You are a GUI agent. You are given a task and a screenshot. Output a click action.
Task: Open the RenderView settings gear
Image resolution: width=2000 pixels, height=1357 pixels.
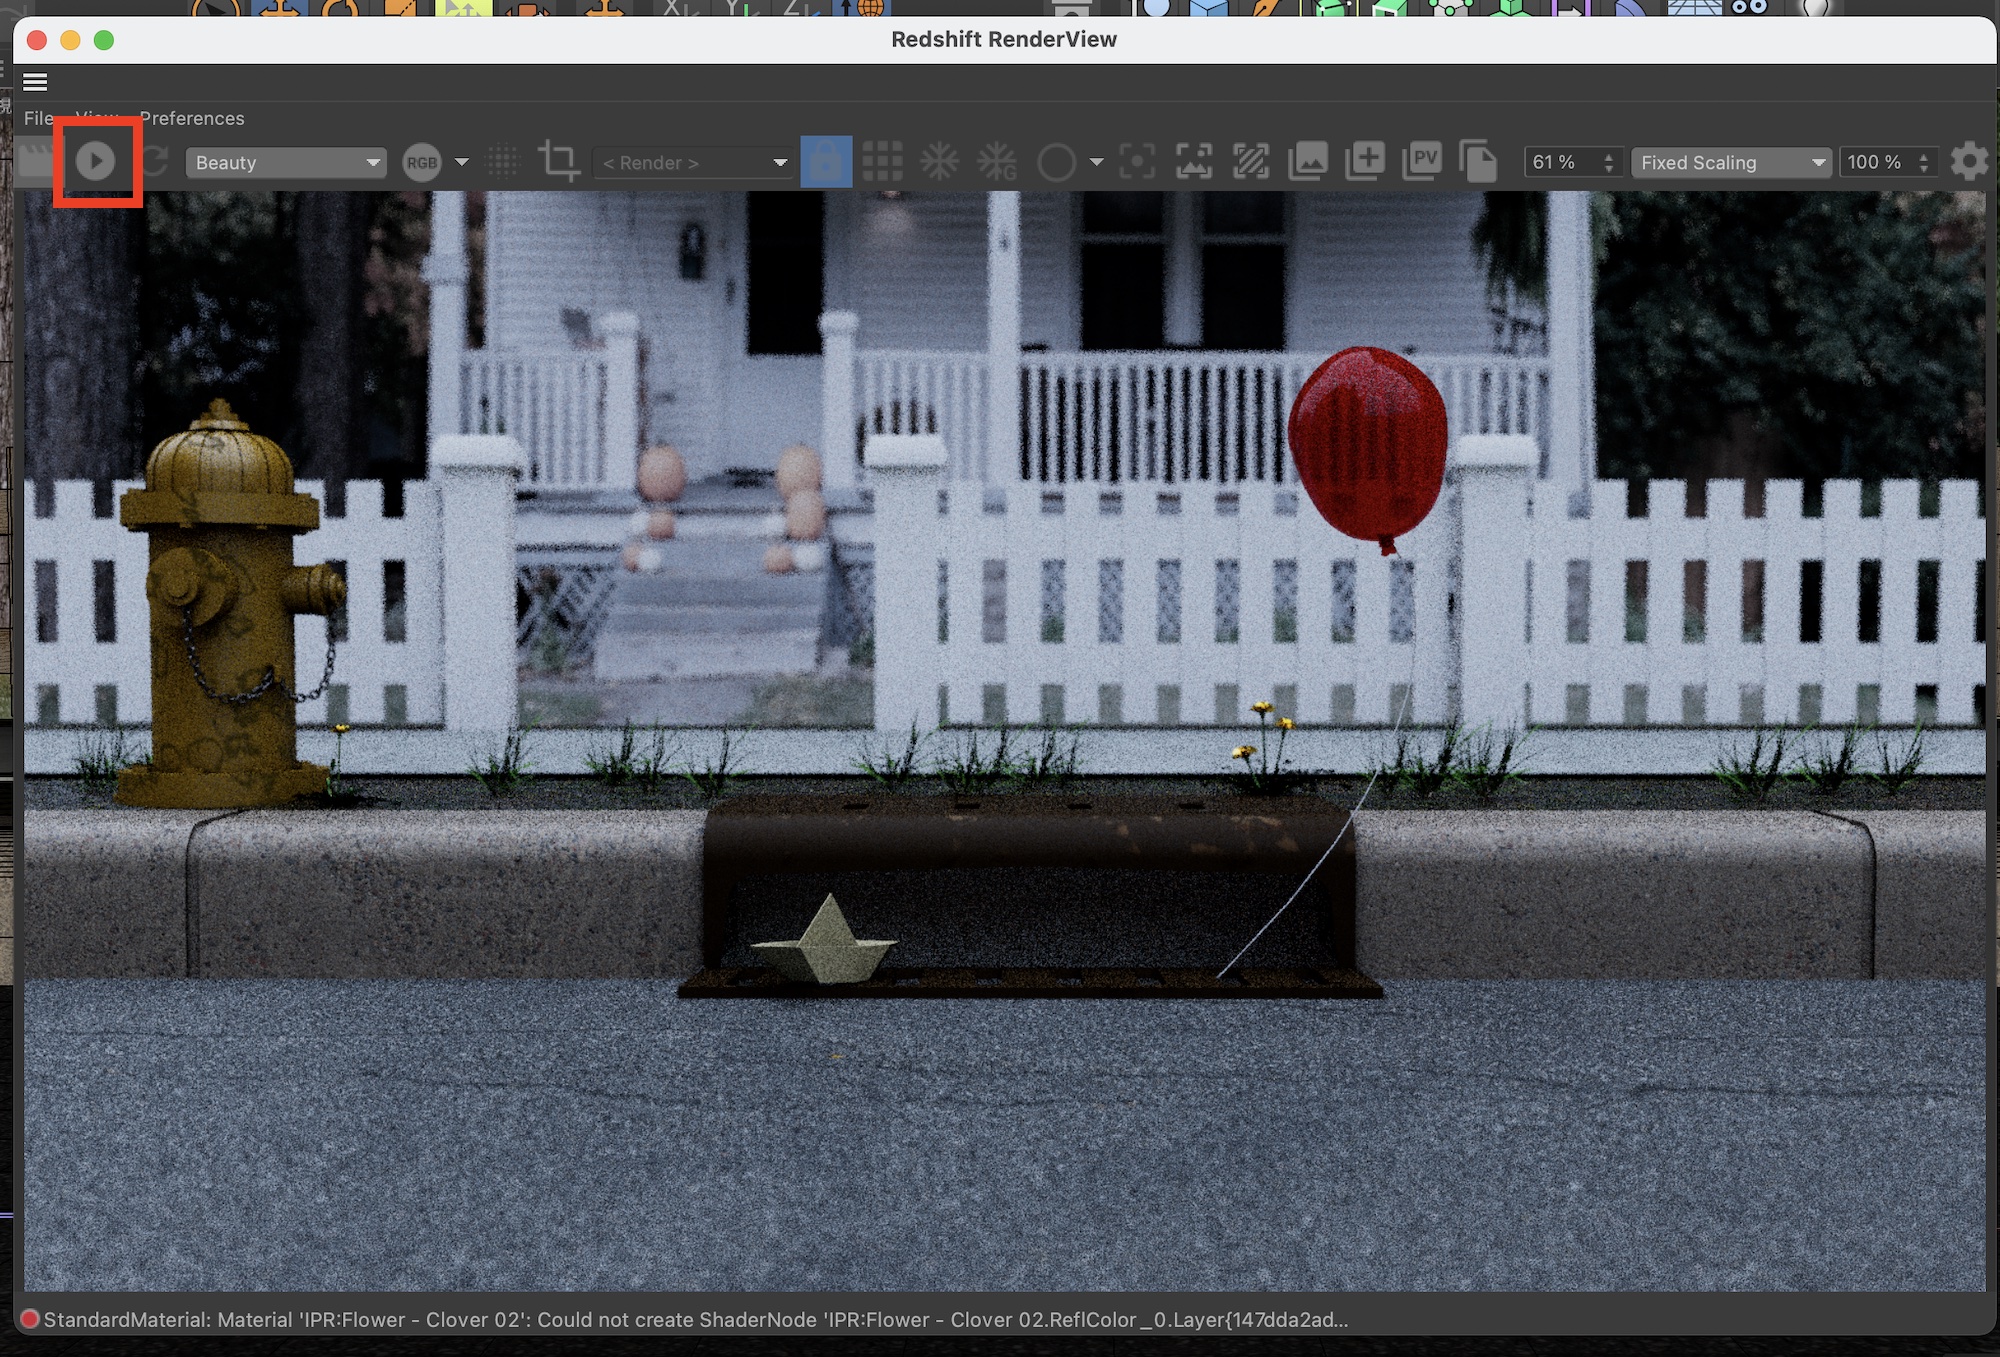coord(1969,161)
